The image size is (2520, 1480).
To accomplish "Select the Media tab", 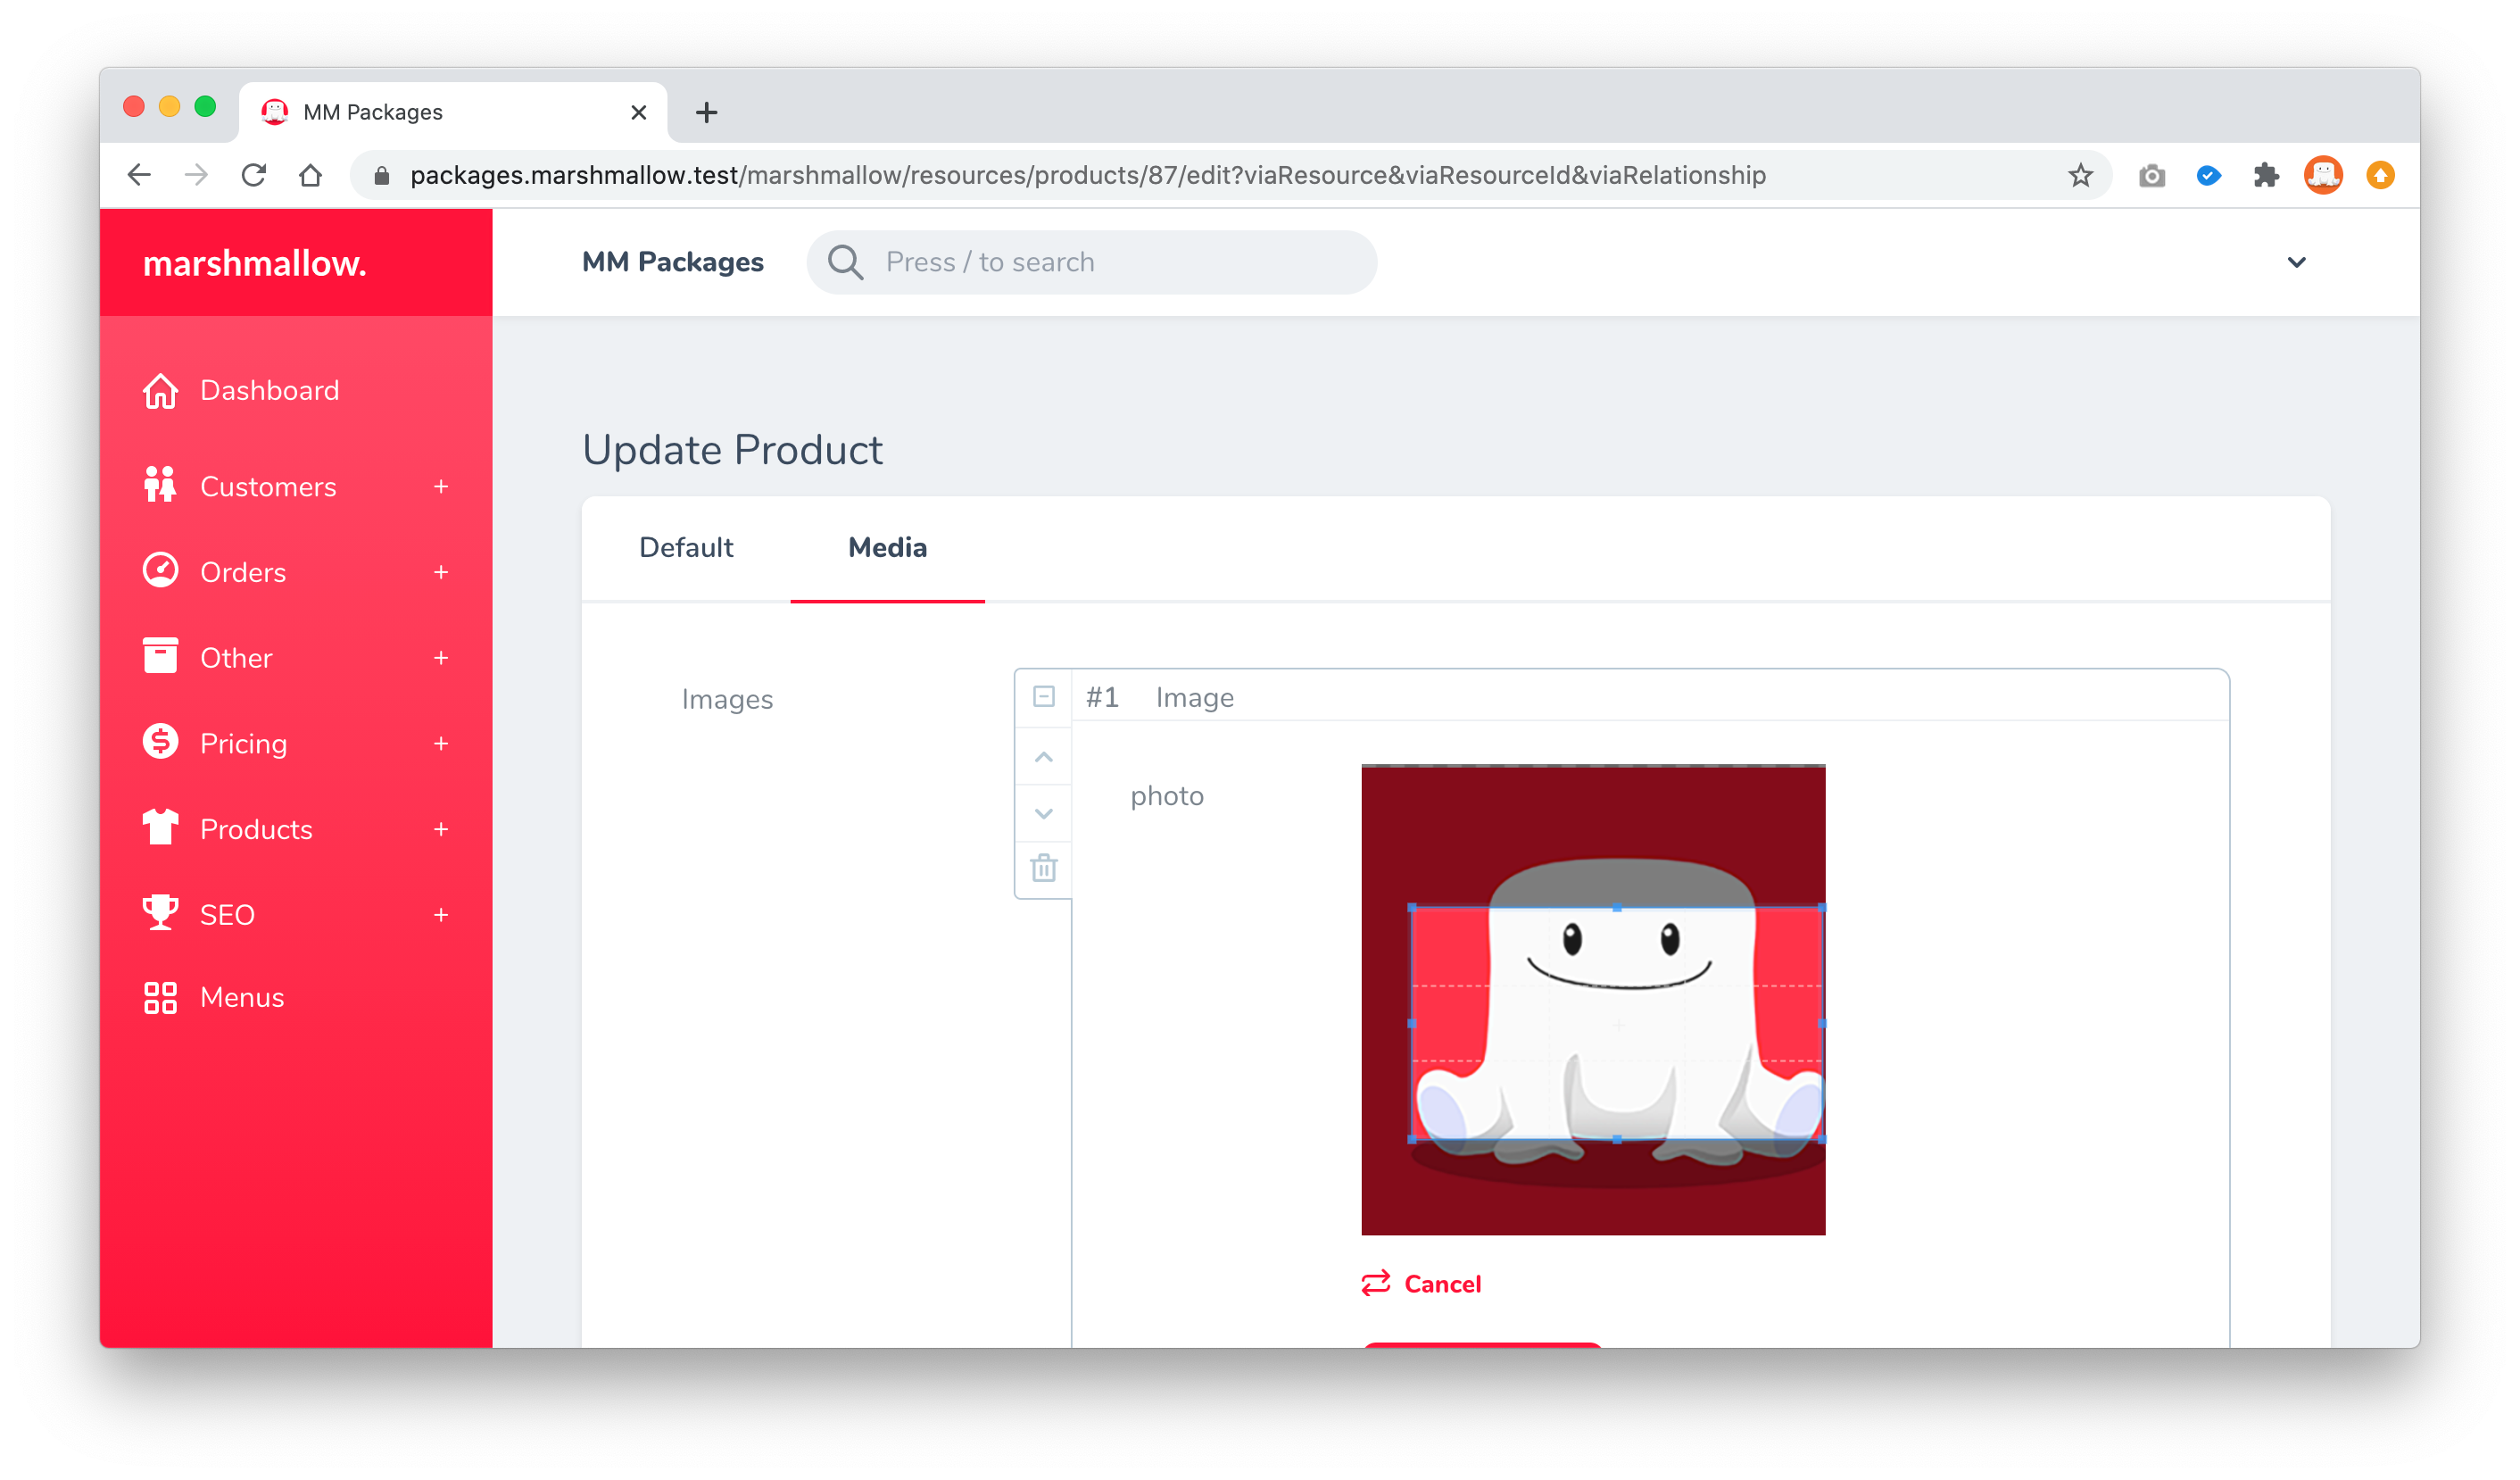I will (x=887, y=548).
